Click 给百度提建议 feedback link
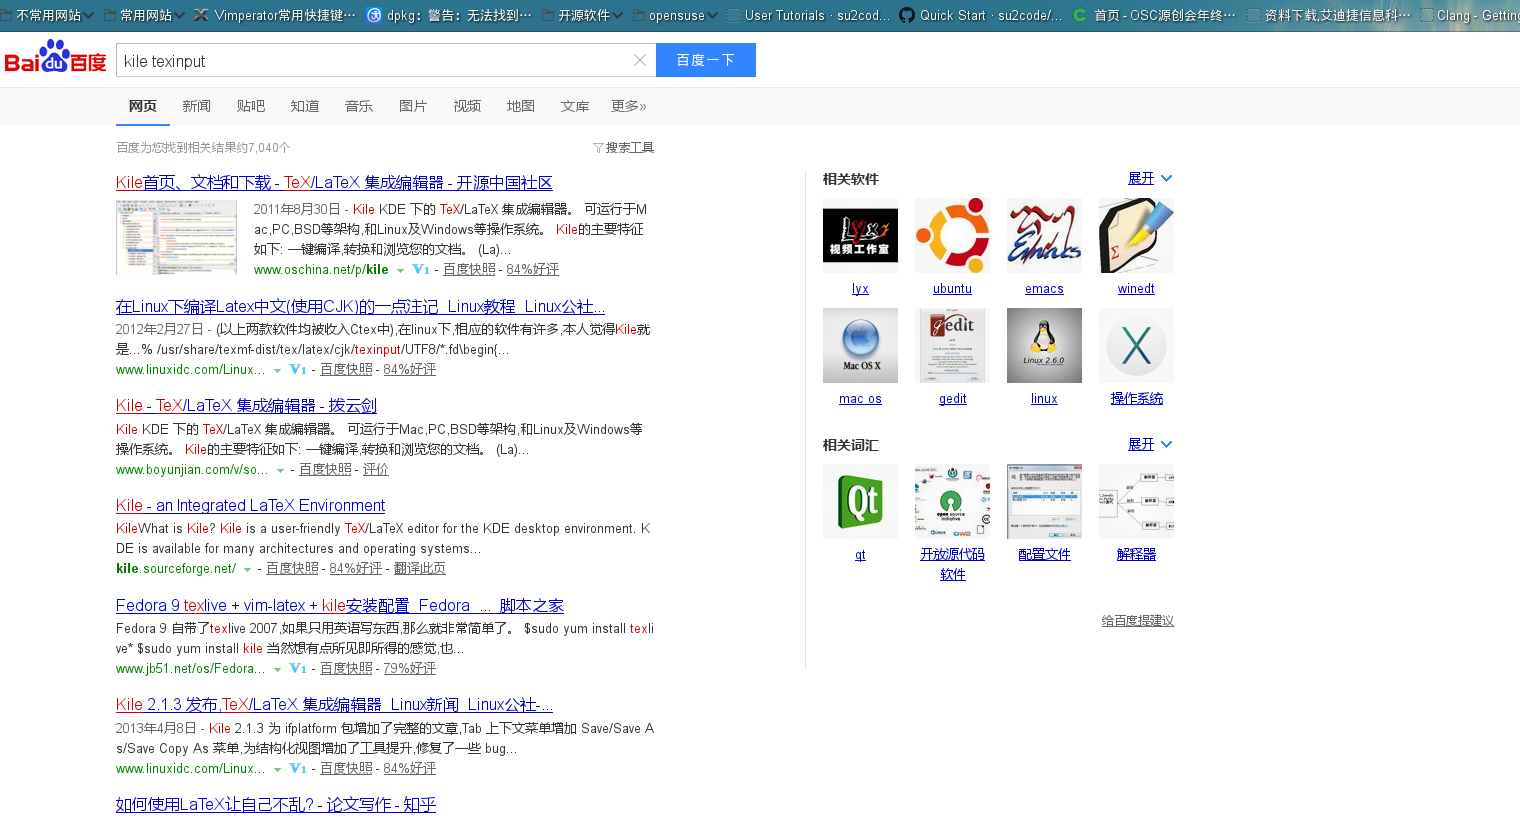Image resolution: width=1520 pixels, height=819 pixels. (x=1138, y=621)
